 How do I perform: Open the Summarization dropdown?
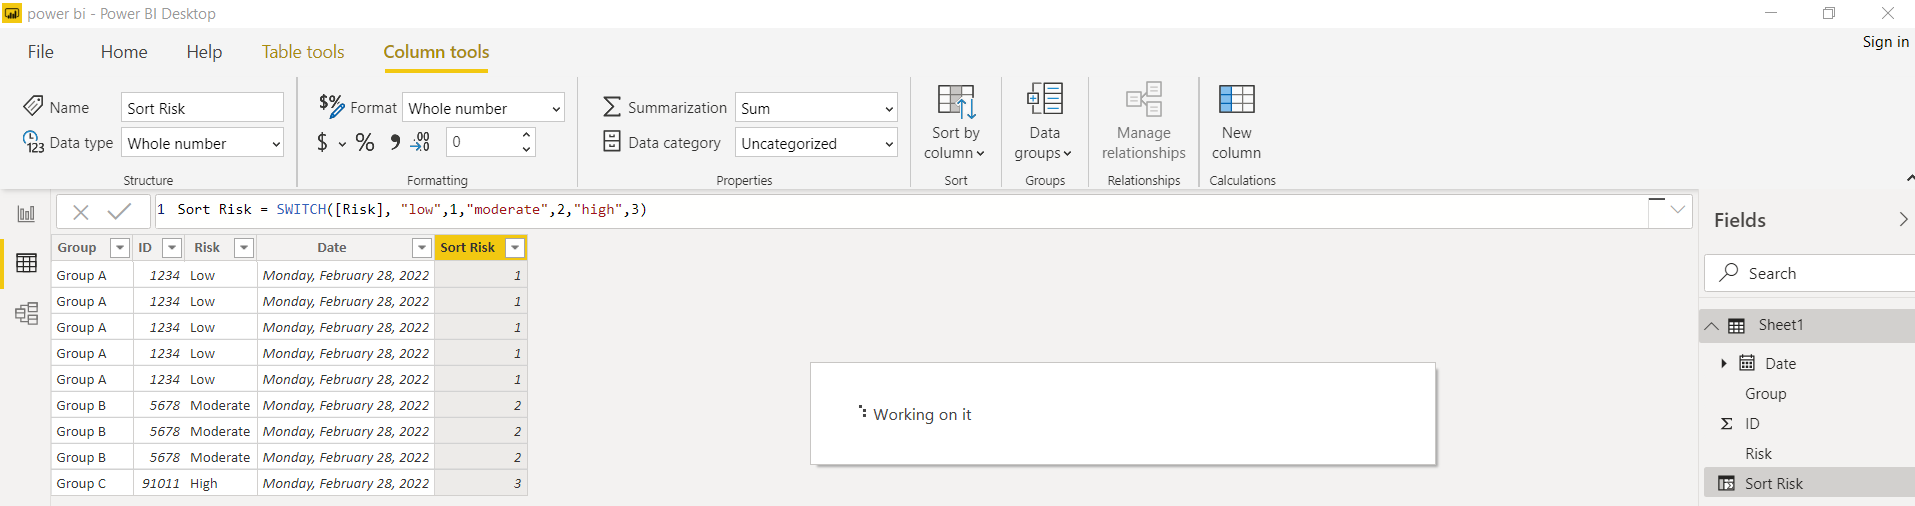tap(816, 108)
